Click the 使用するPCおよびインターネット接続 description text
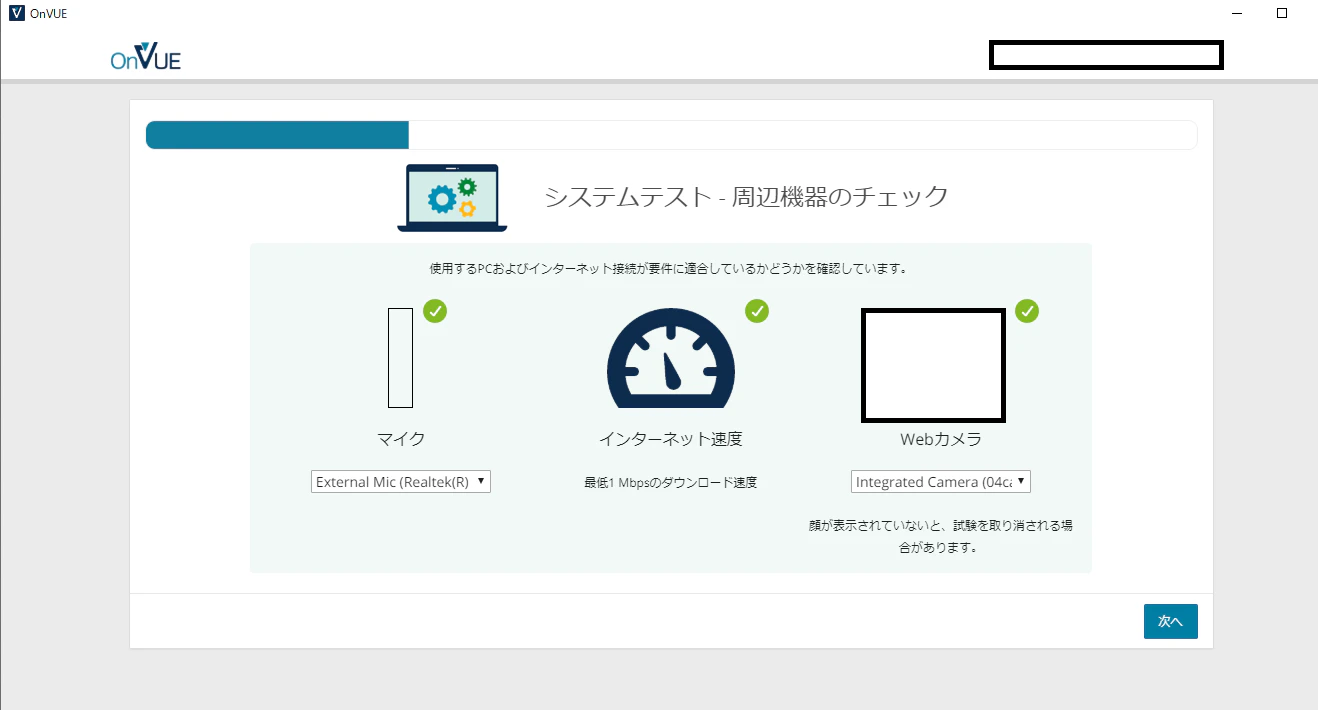The image size is (1318, 710). tap(668, 269)
